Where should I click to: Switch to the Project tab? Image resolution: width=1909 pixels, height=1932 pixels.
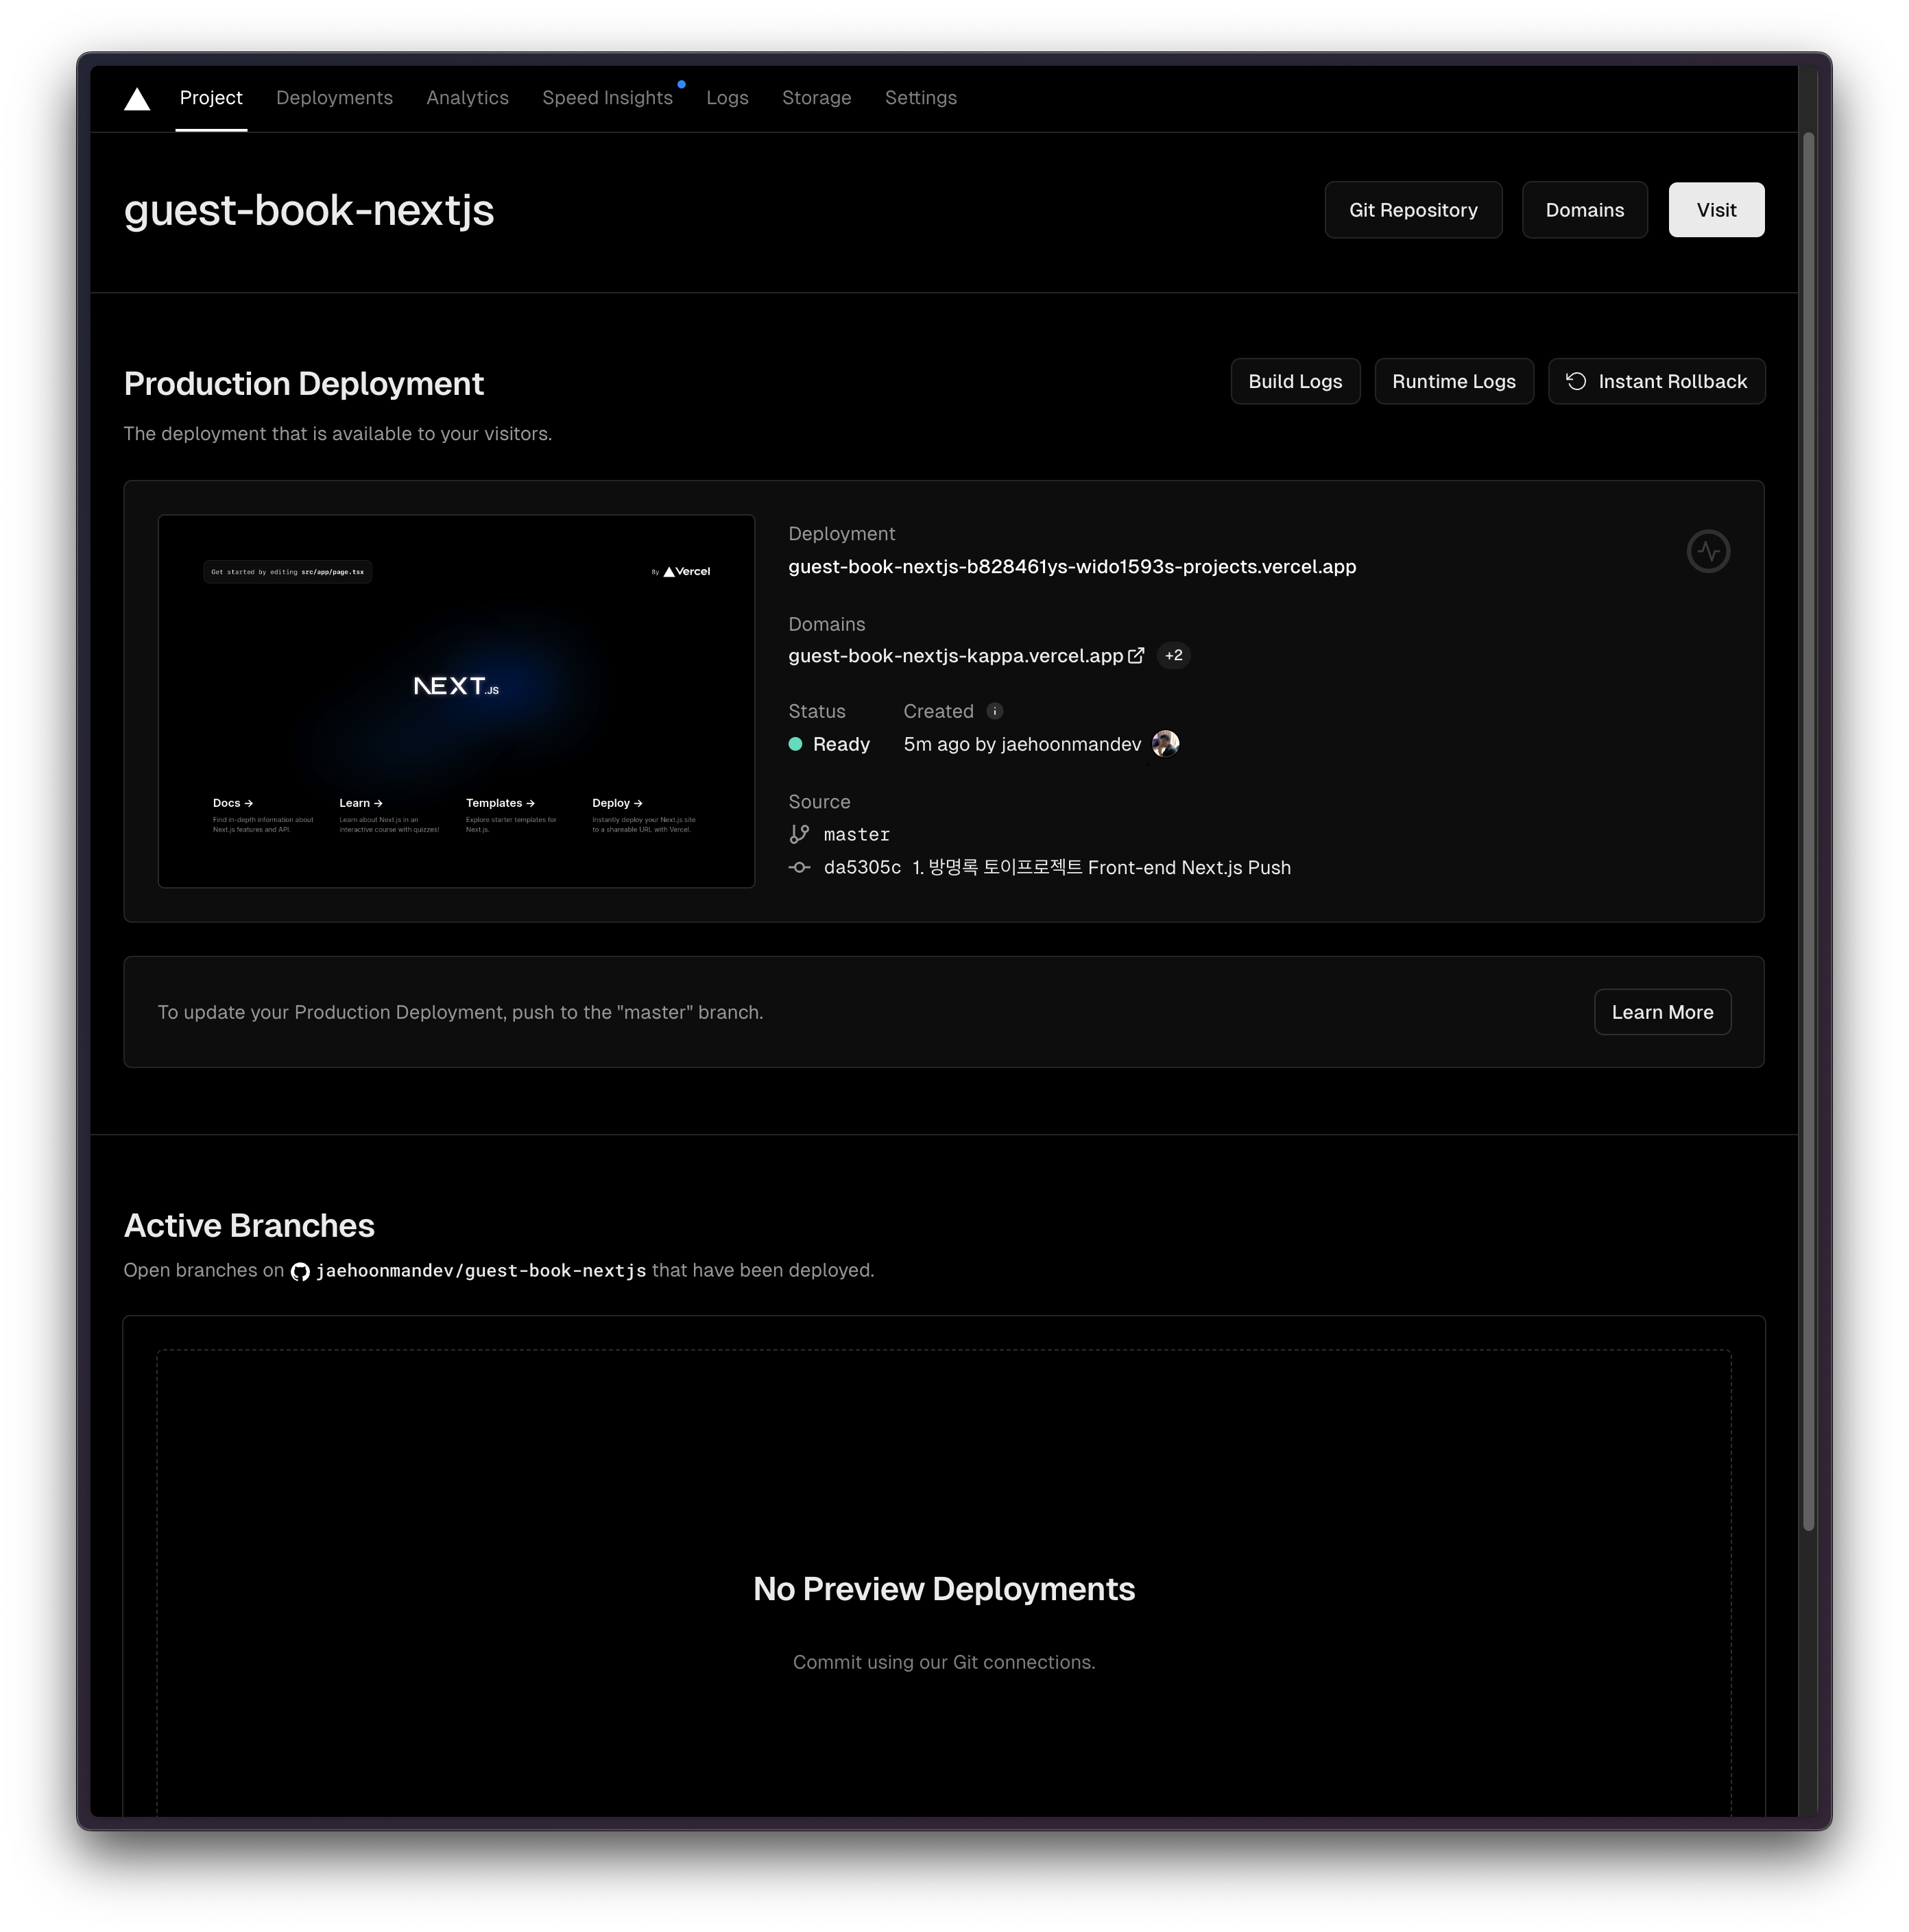coord(211,98)
